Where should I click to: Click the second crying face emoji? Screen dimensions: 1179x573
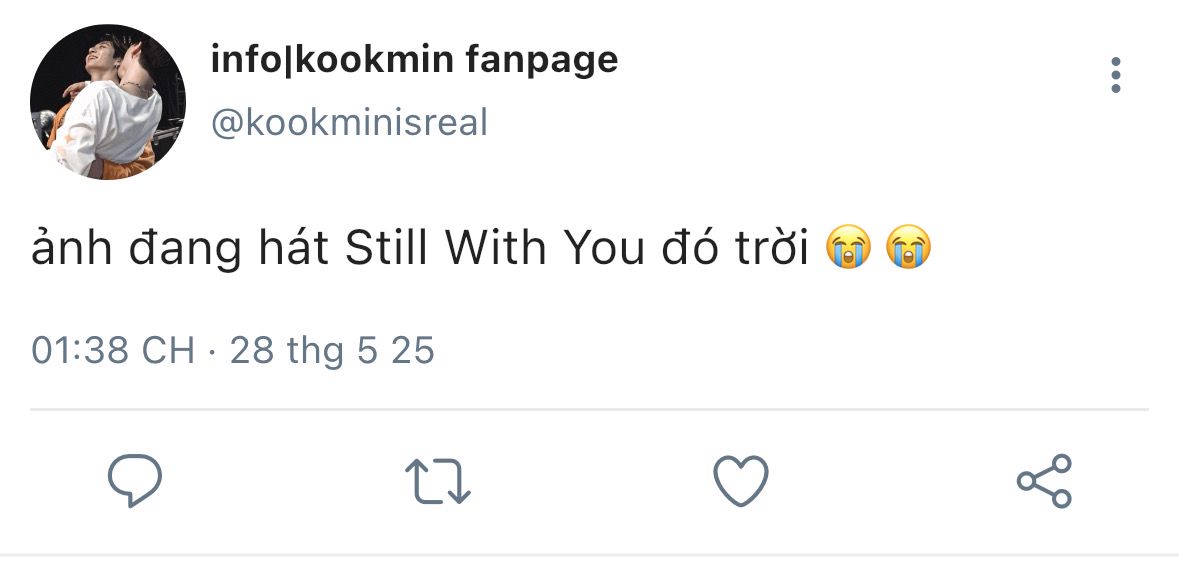(908, 249)
